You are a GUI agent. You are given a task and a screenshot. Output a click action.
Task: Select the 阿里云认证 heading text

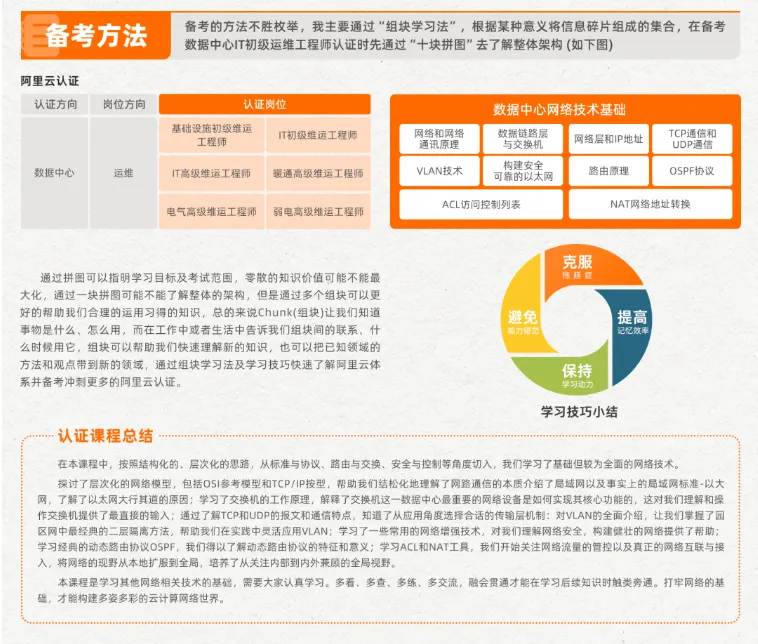point(50,81)
